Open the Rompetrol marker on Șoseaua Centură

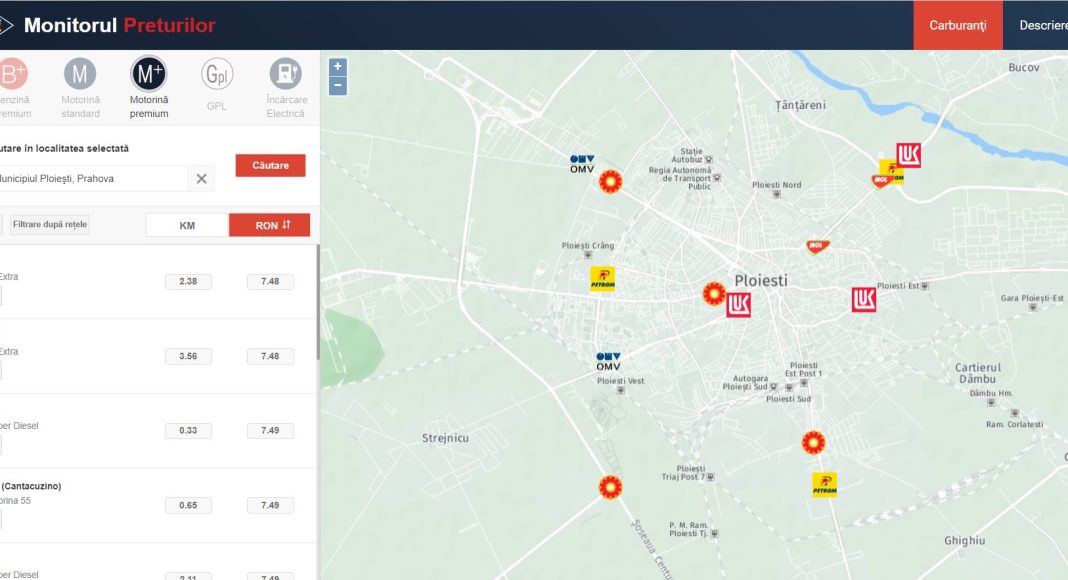pyautogui.click(x=610, y=487)
